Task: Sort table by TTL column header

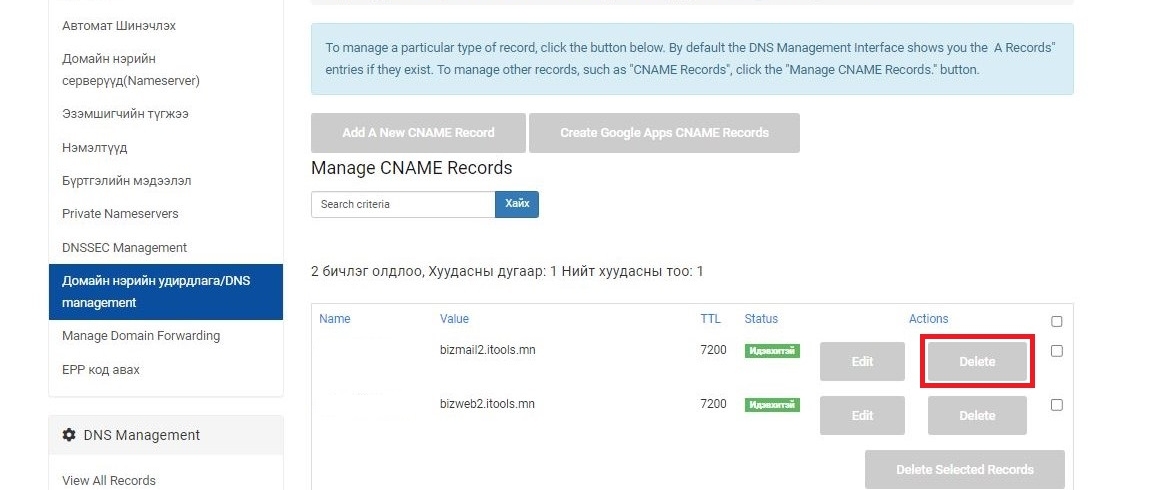Action: pos(711,318)
